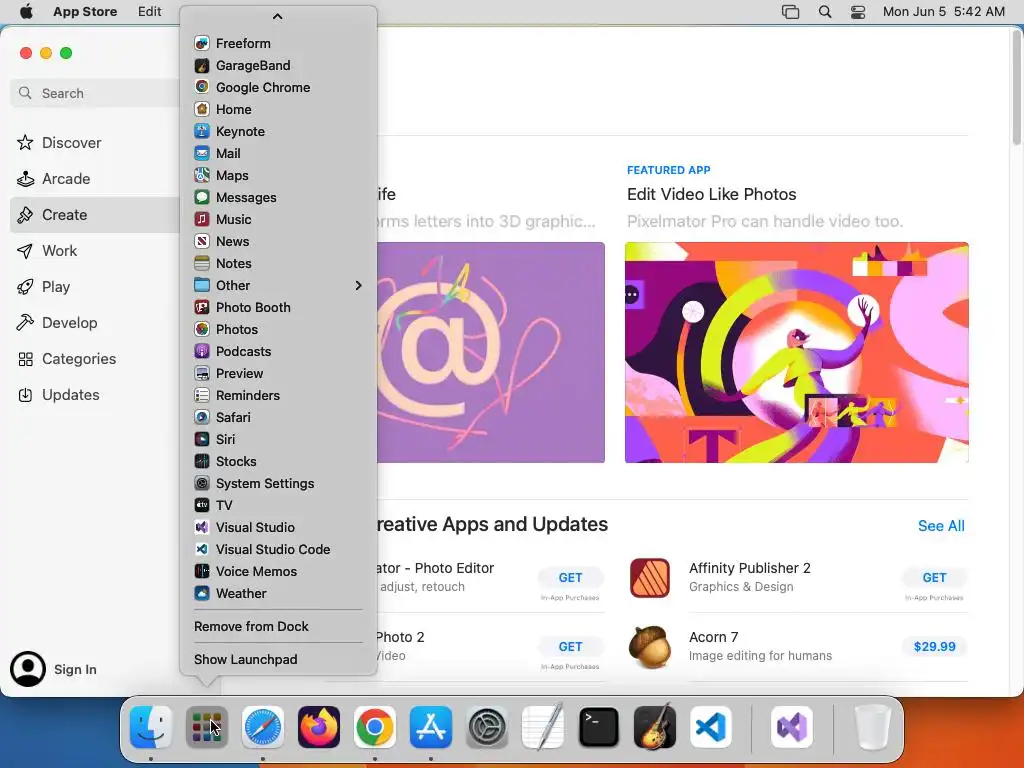Choose GarageBand in the Launchpad menu list
This screenshot has height=768, width=1024.
[278, 65]
